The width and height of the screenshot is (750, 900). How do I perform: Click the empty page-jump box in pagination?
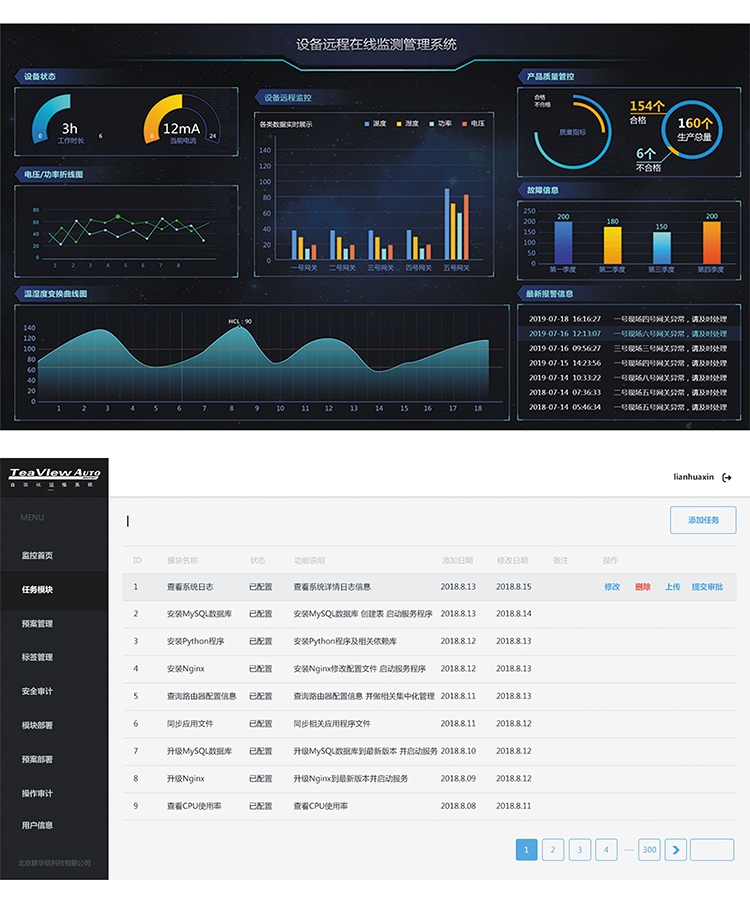point(712,850)
